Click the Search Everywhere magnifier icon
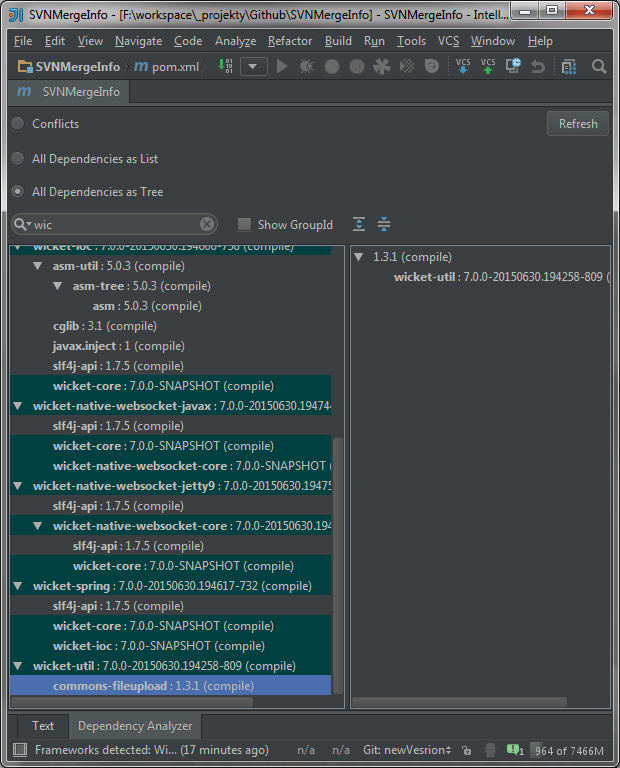The width and height of the screenshot is (620, 768). point(599,66)
